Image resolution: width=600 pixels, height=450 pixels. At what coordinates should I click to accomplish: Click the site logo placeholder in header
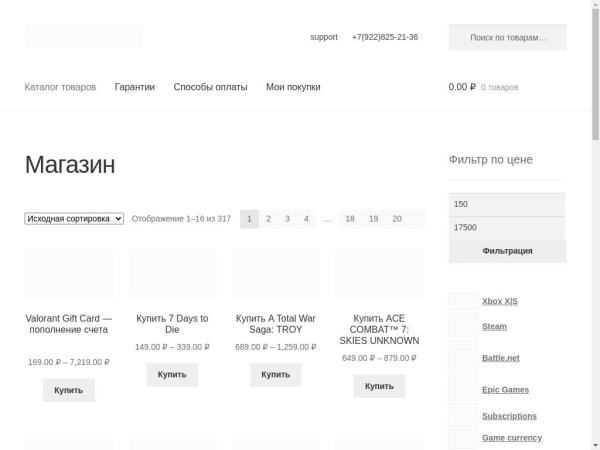coord(83,37)
